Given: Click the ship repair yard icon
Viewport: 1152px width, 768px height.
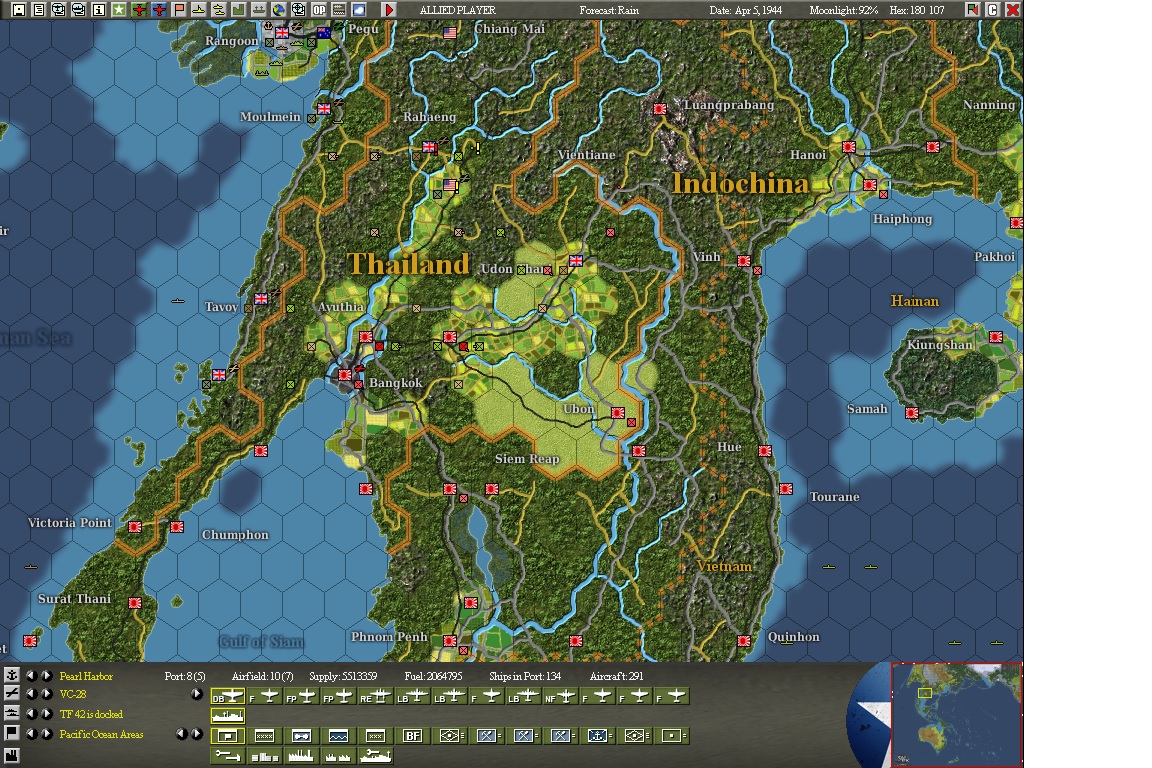Looking at the screenshot, I should click(375, 756).
